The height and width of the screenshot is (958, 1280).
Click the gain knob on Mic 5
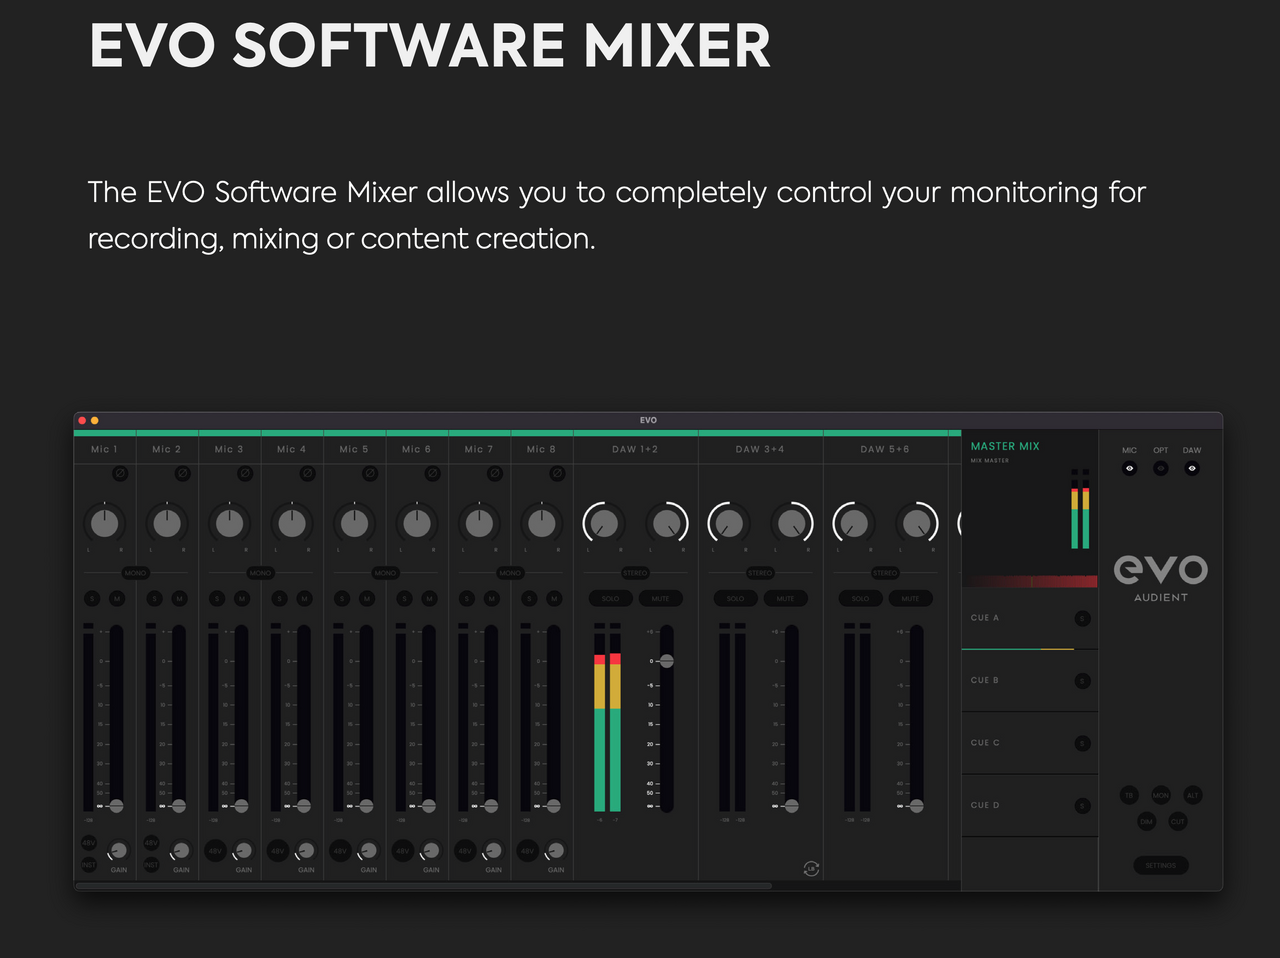click(368, 851)
